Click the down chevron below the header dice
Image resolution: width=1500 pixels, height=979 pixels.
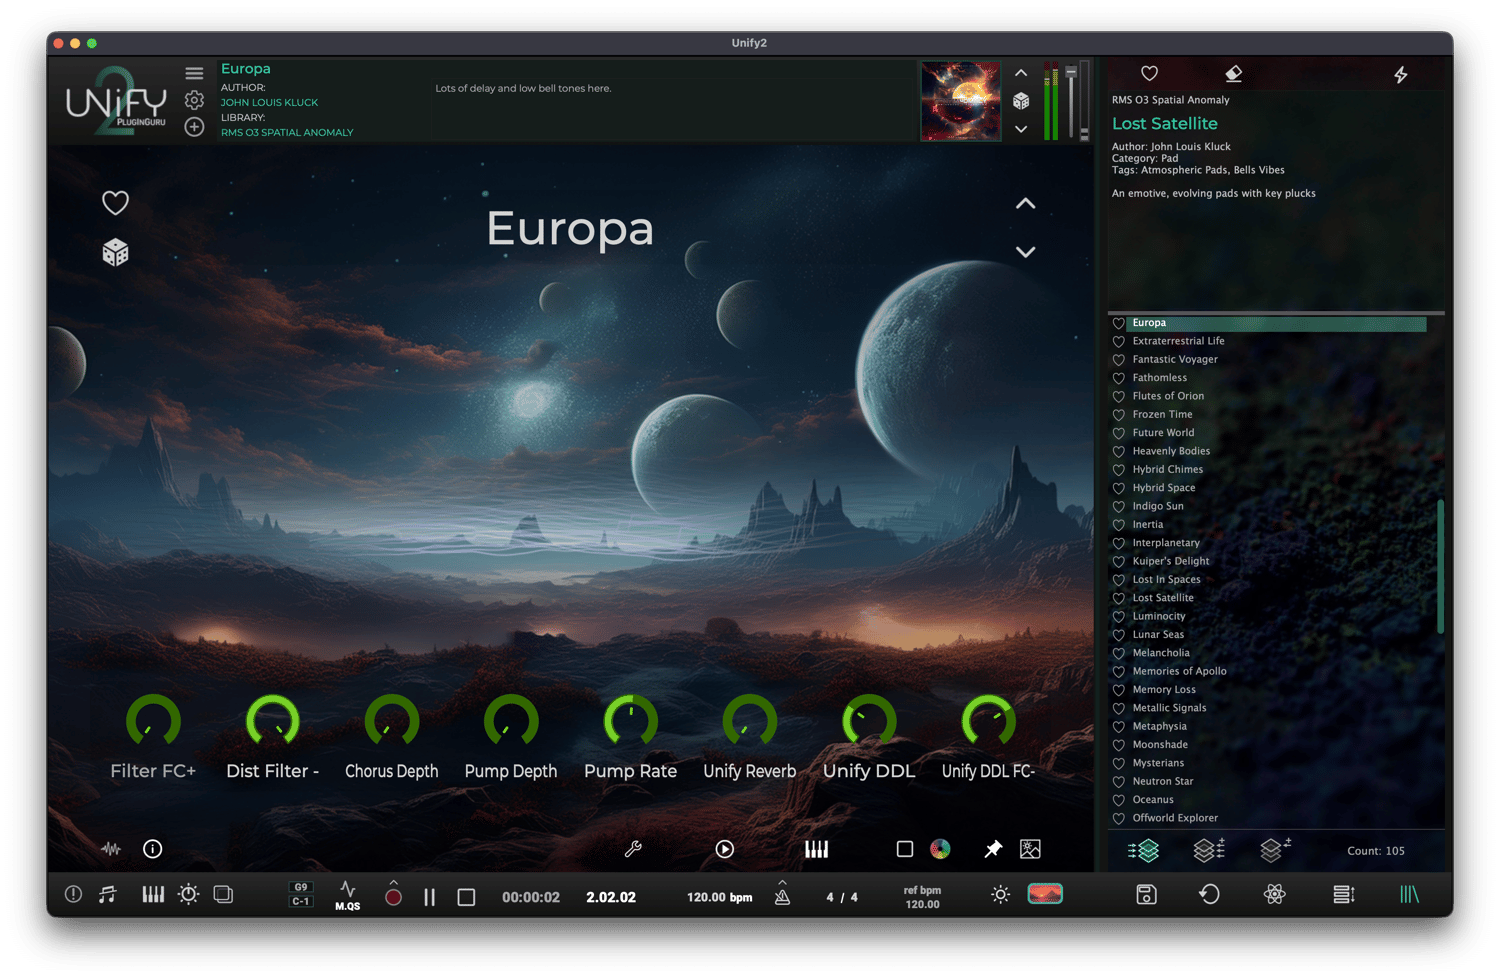point(1021,129)
